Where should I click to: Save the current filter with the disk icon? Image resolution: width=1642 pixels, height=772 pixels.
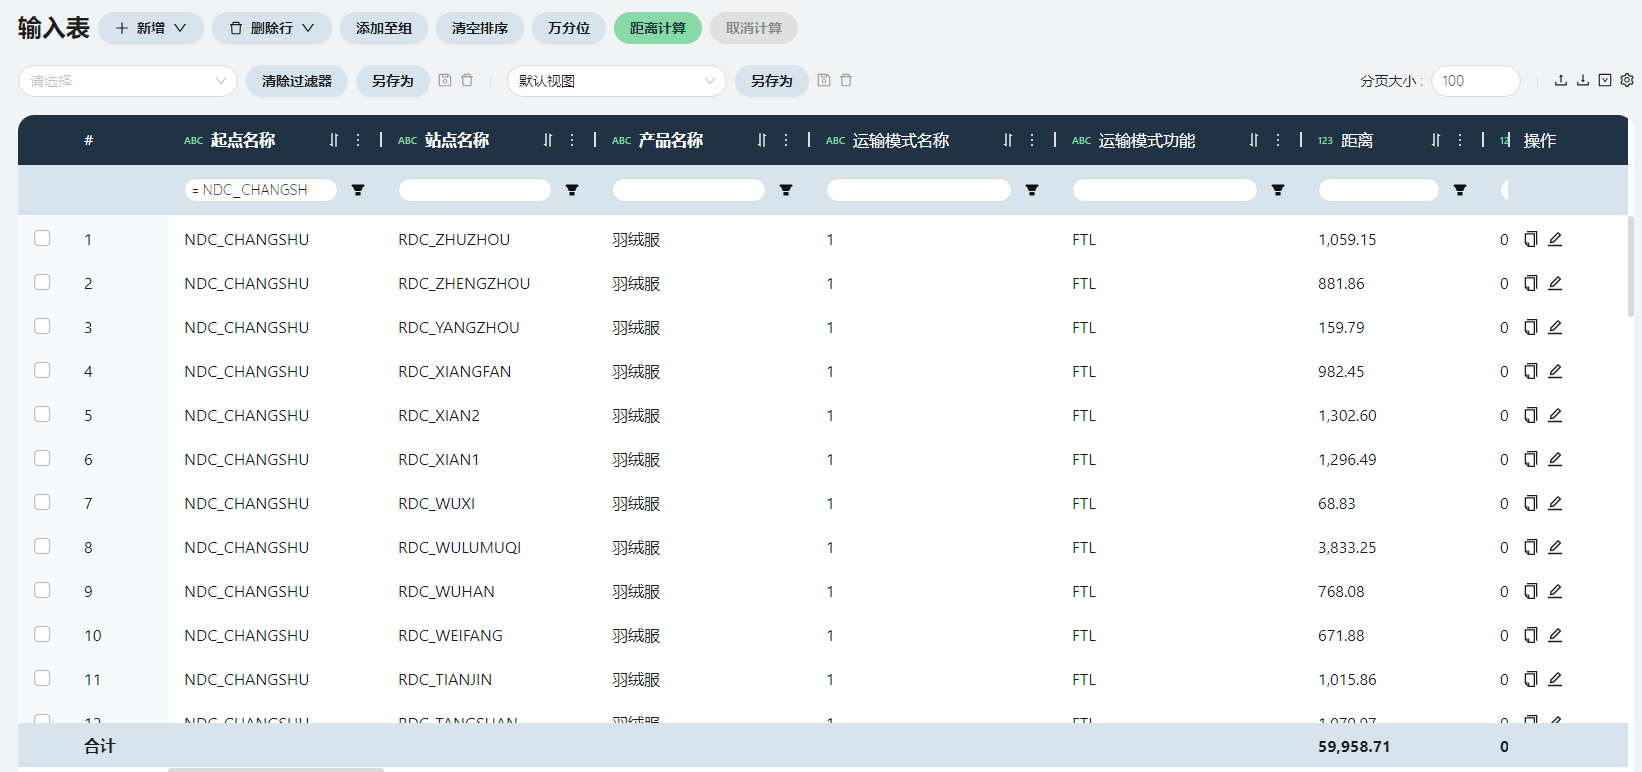click(x=445, y=80)
